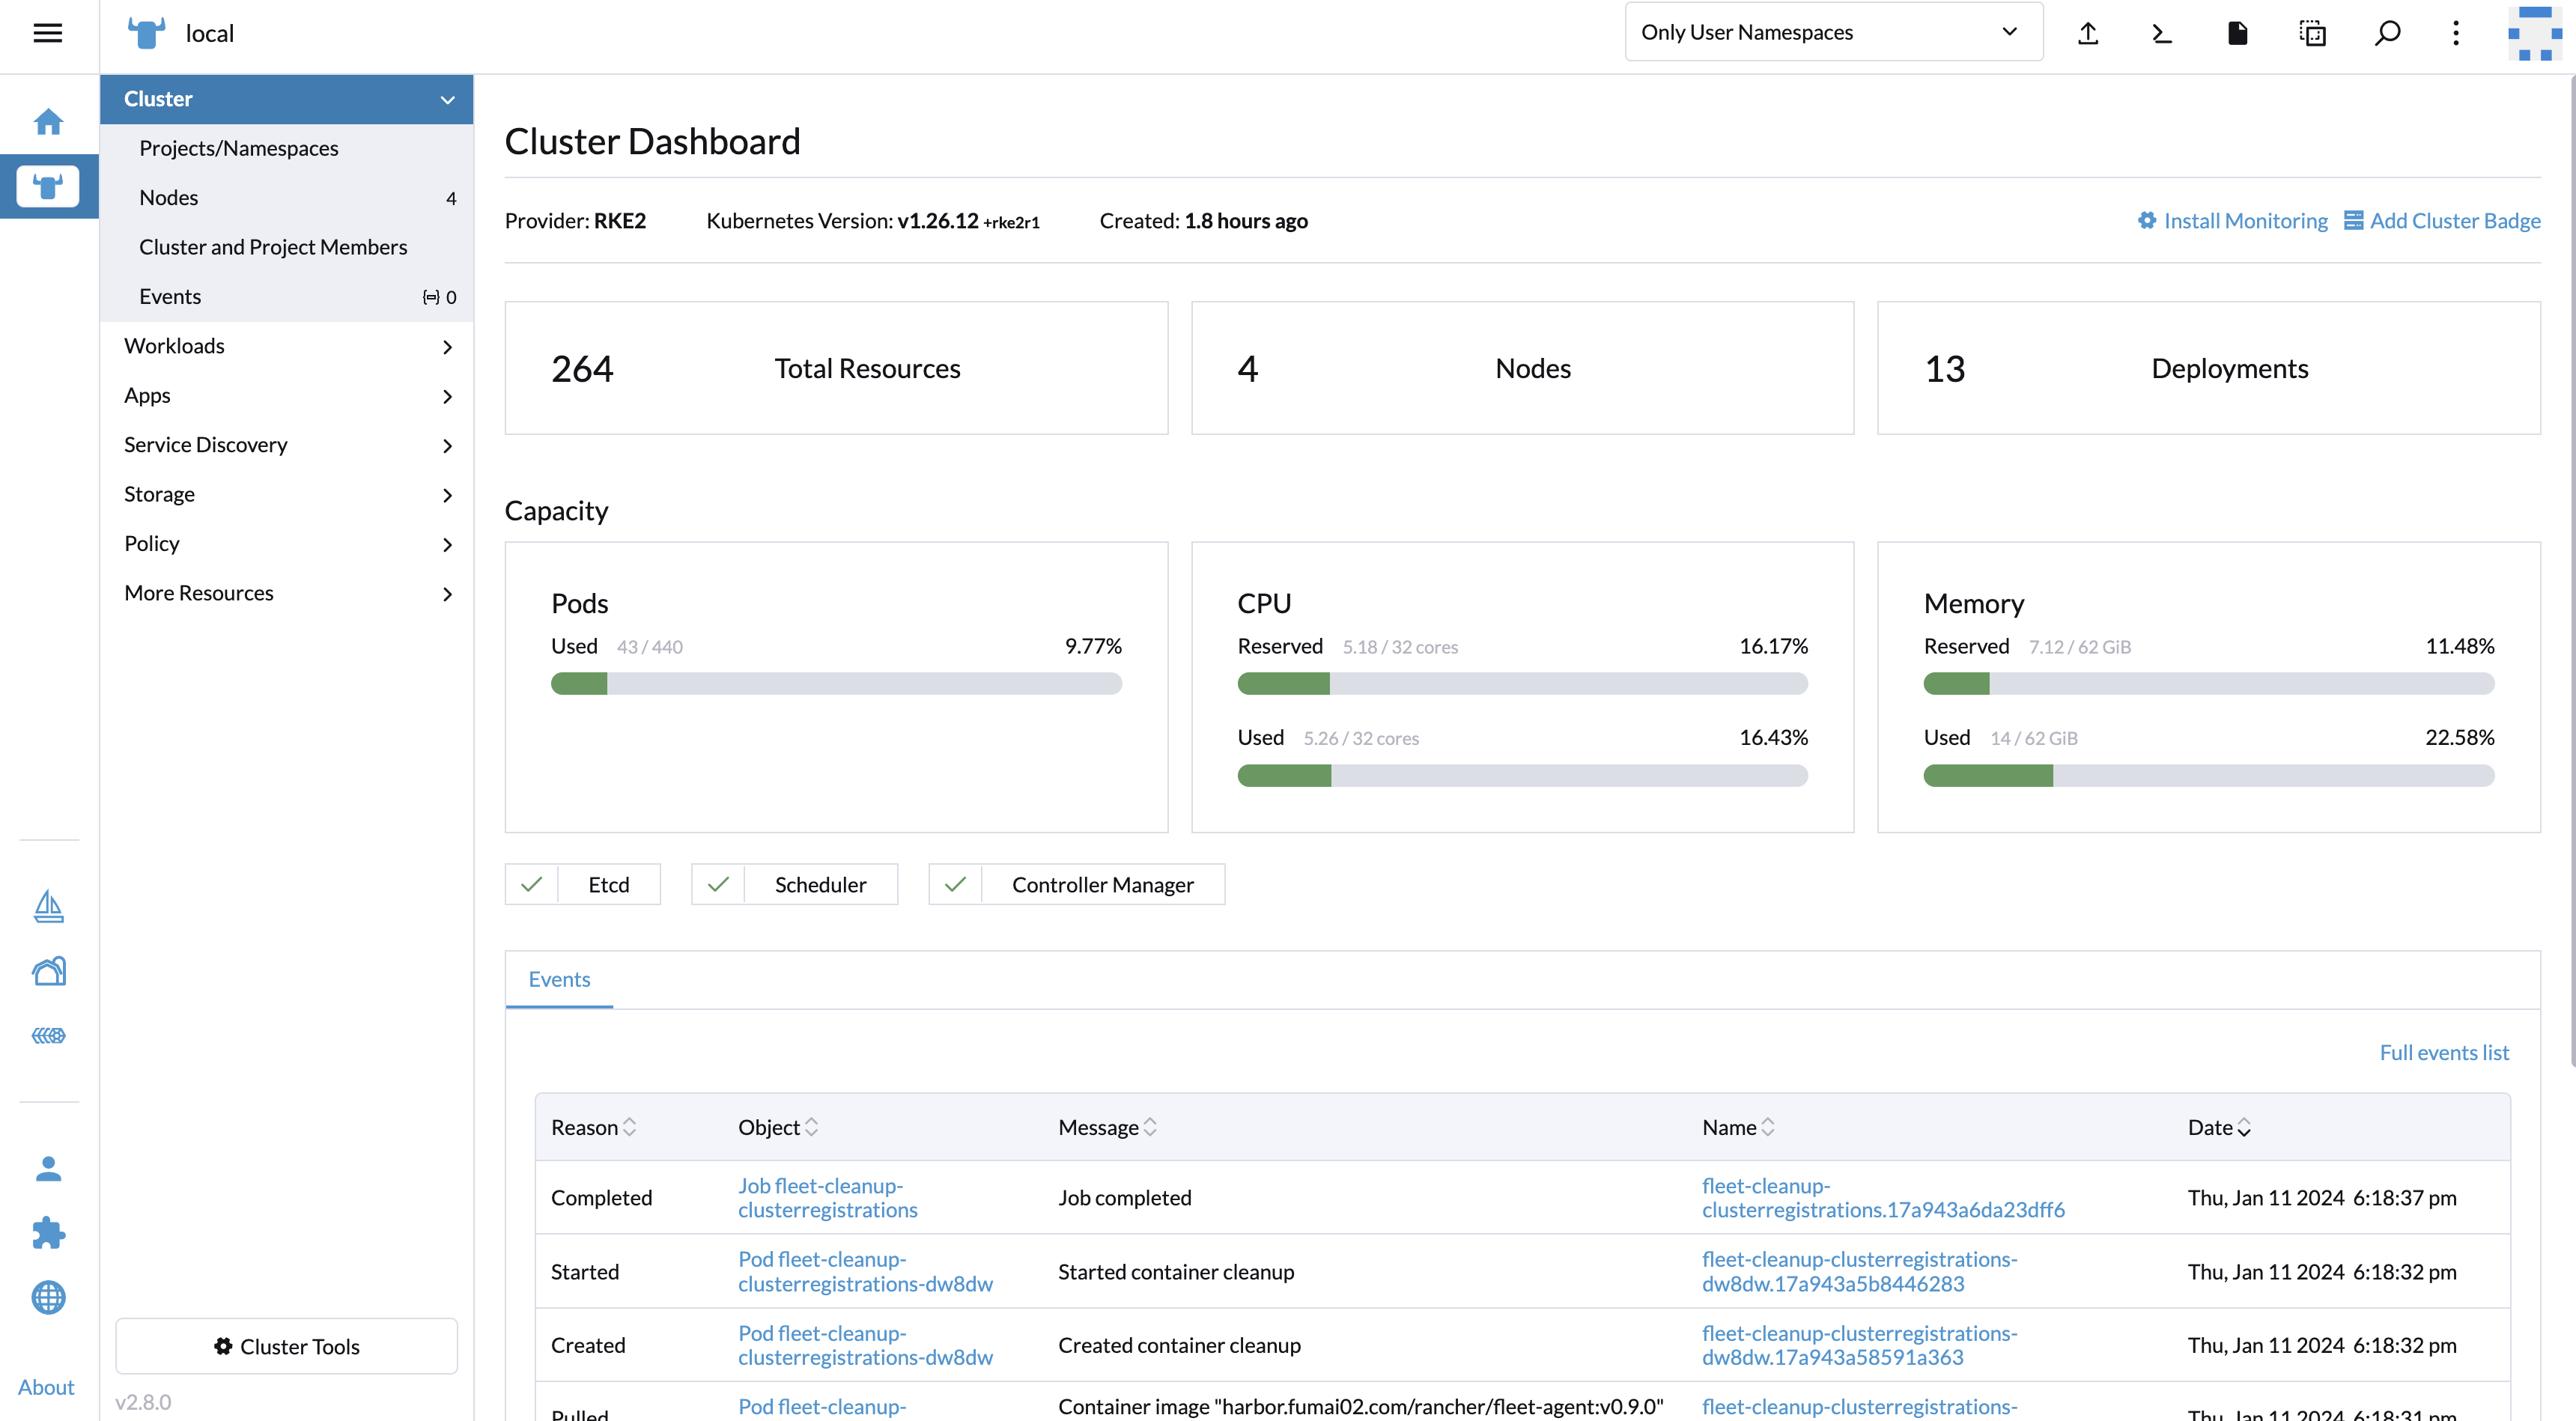This screenshot has height=1421, width=2576.
Task: Select the Events tab
Action: click(559, 979)
